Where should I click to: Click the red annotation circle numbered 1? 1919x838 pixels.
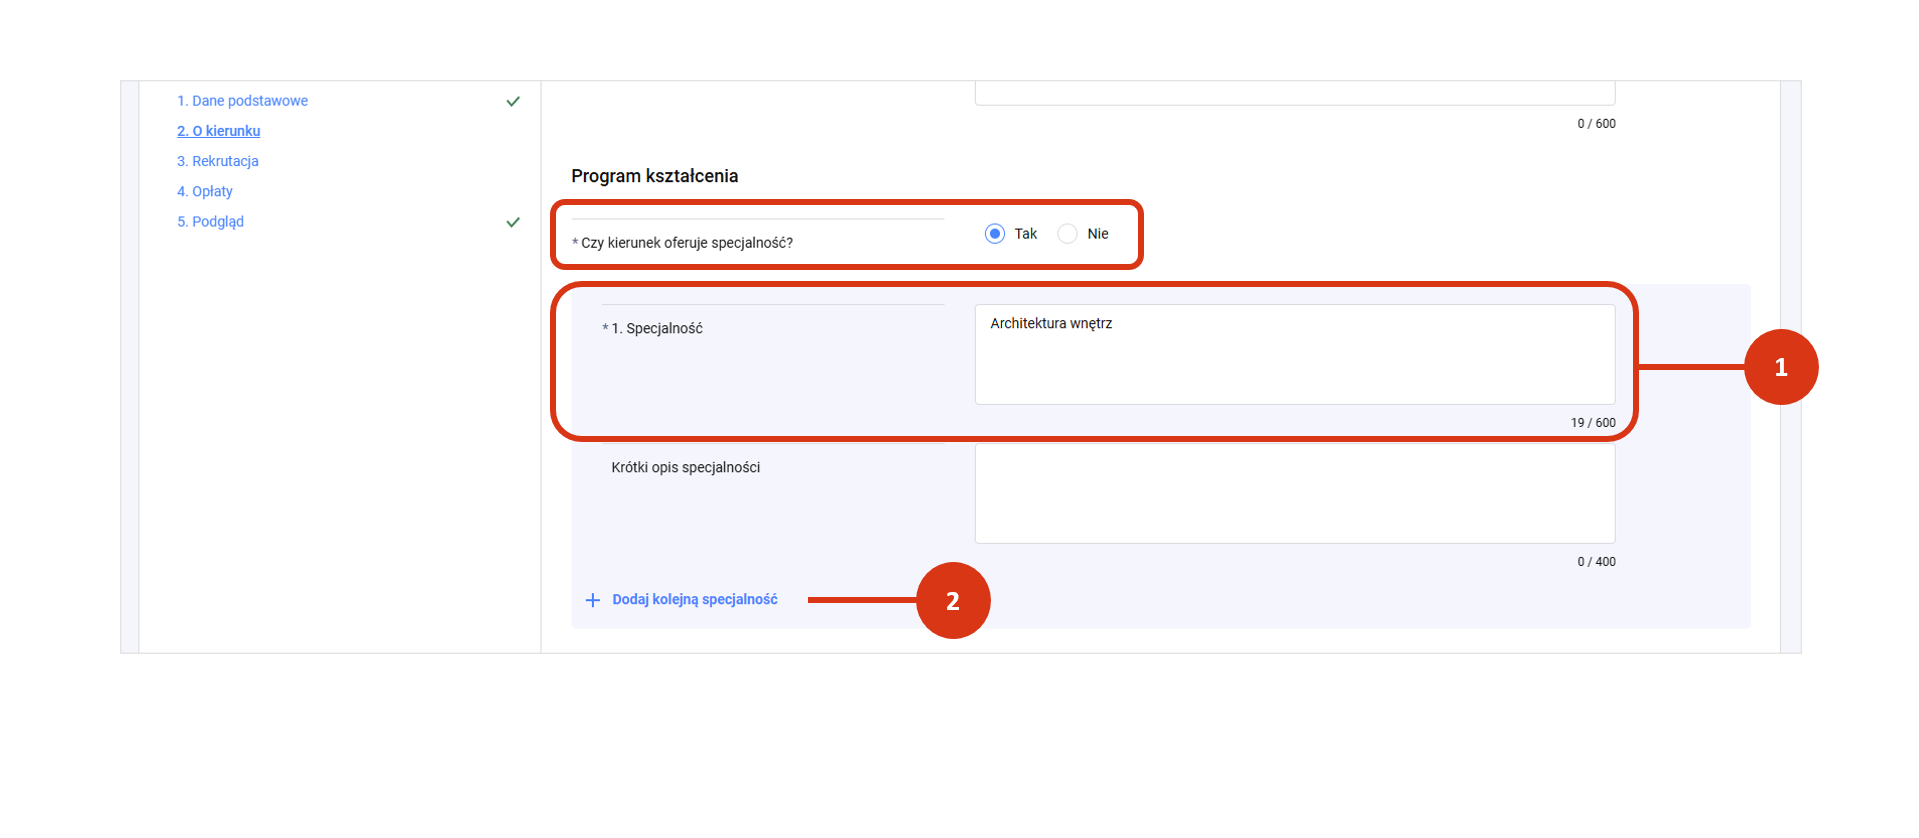pyautogui.click(x=1780, y=367)
